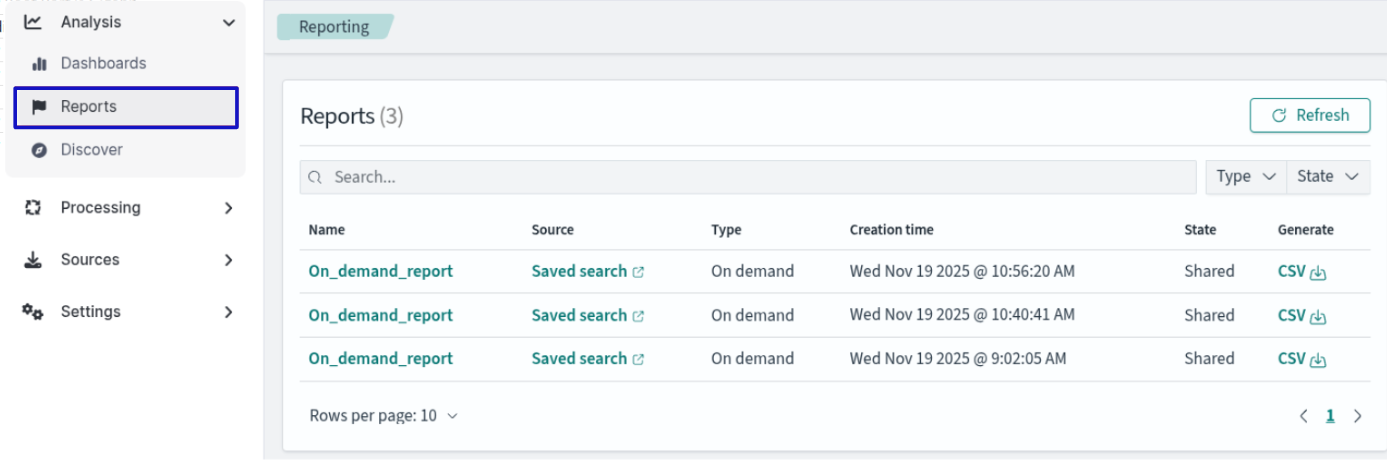Screen dimensions: 1387x462
Task: Open external link icon for first Saved search
Action: coord(638,272)
